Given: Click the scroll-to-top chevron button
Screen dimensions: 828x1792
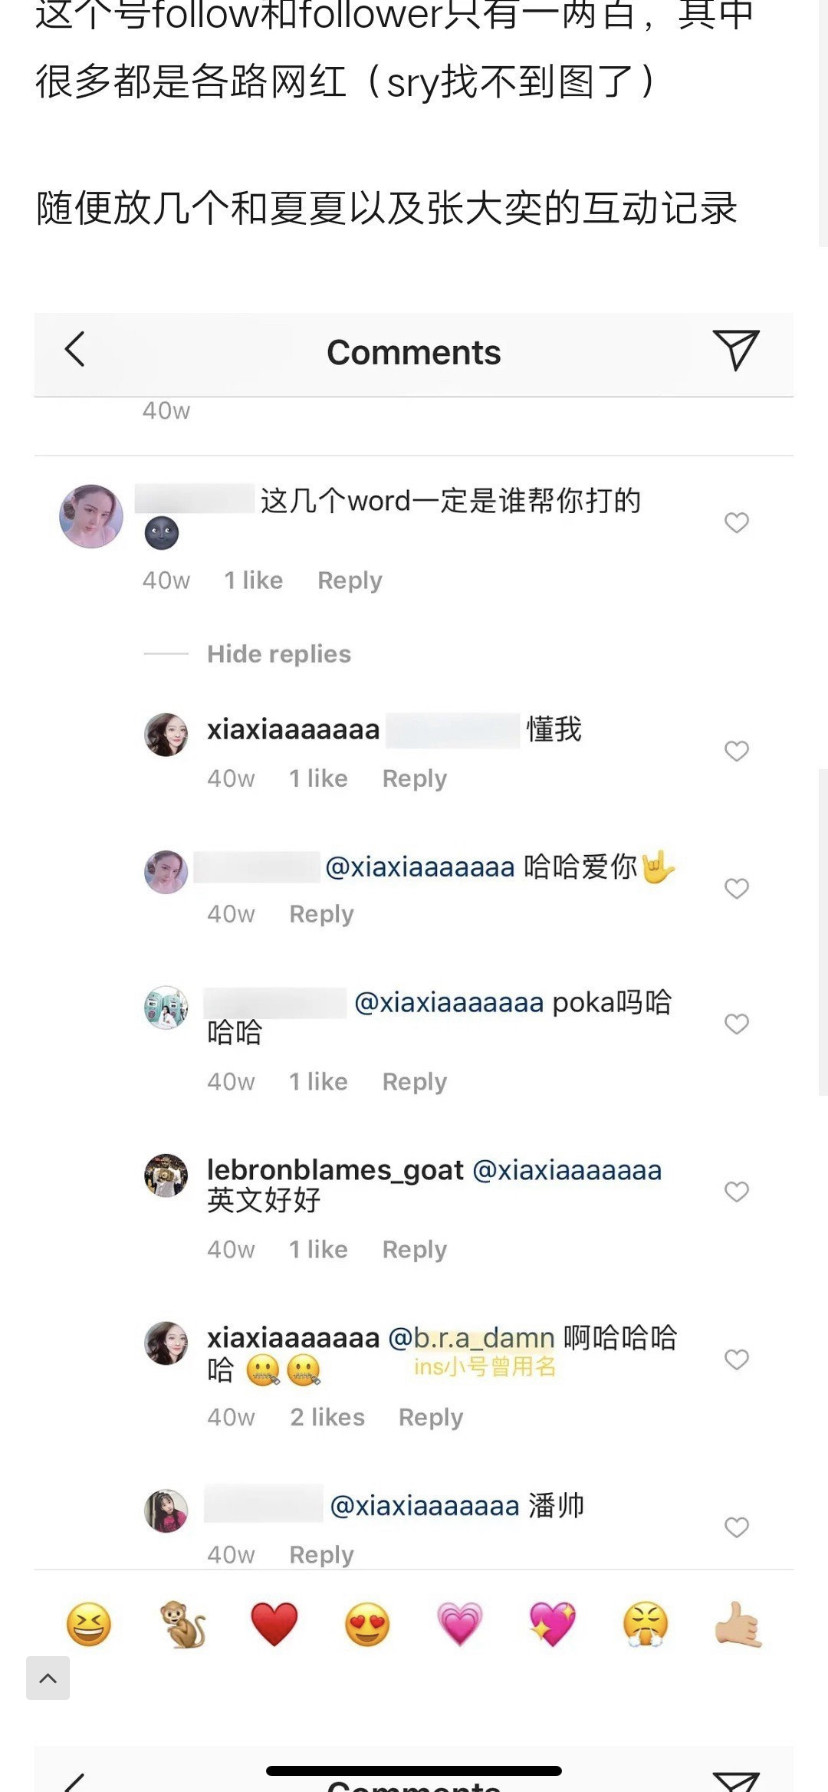Looking at the screenshot, I should [x=48, y=1678].
